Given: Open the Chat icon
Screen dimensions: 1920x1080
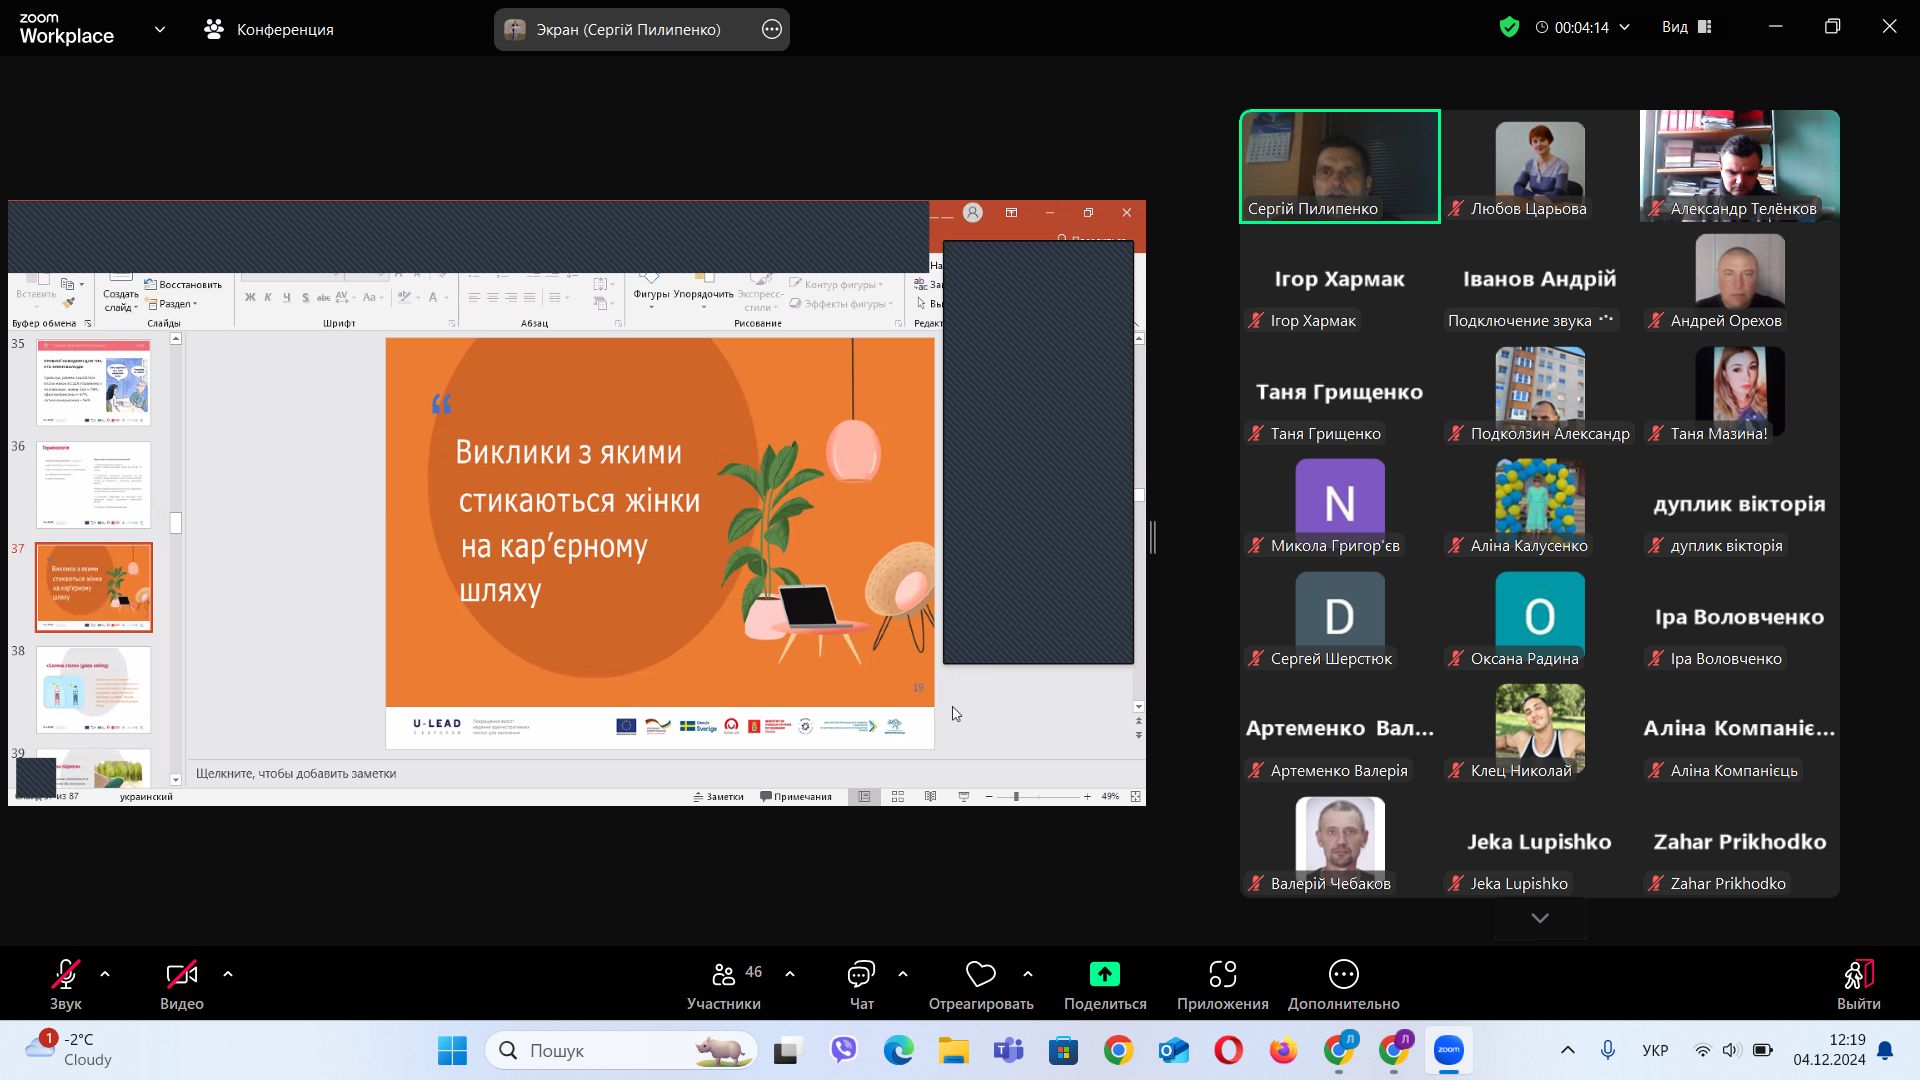Looking at the screenshot, I should (861, 975).
